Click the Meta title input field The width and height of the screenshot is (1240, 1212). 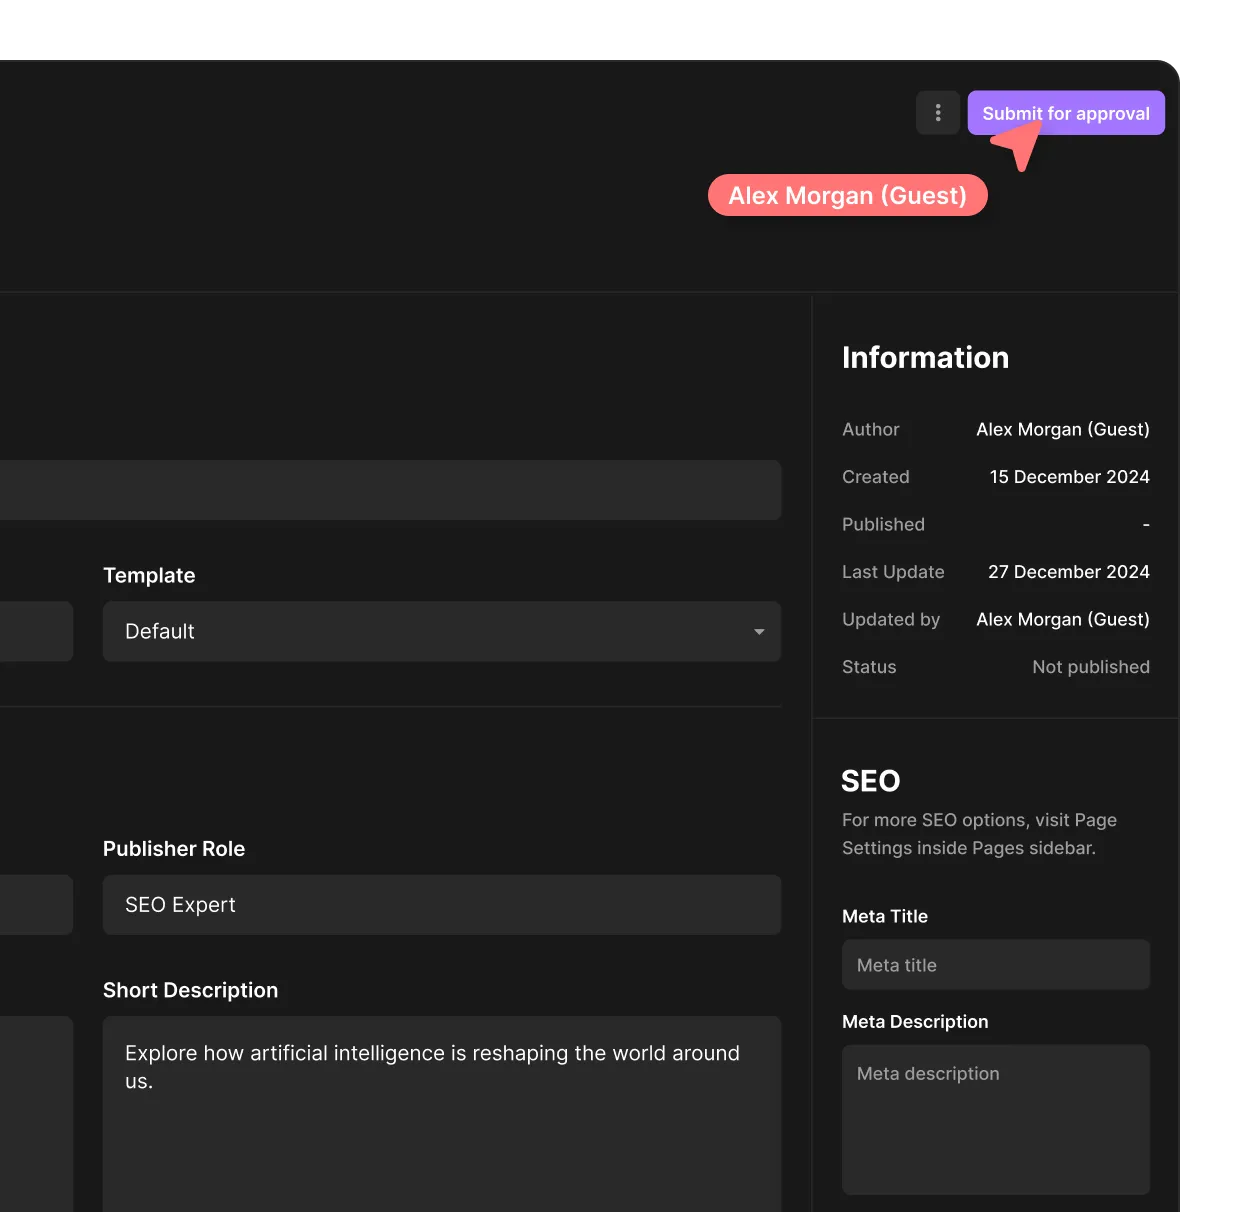[996, 965]
